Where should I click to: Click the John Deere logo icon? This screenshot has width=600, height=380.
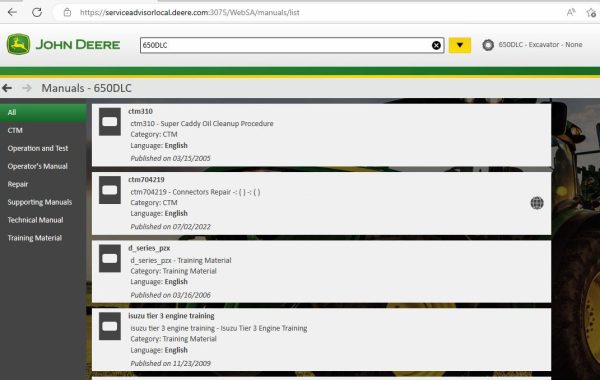click(x=18, y=44)
